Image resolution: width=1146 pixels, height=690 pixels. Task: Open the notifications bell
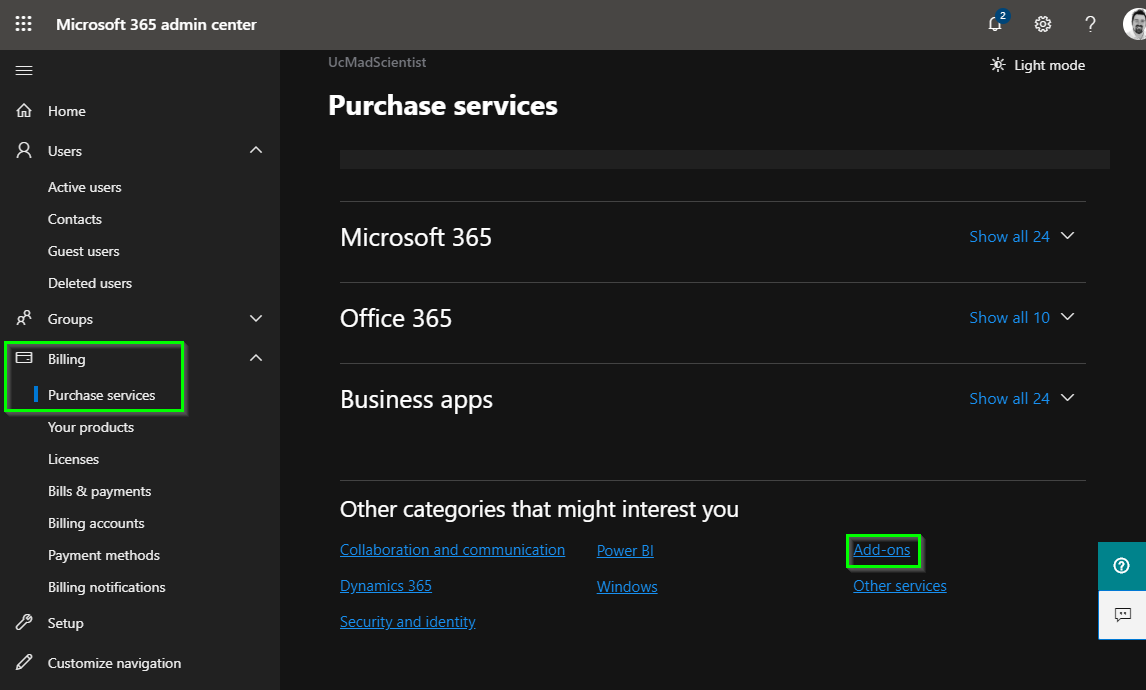coord(995,24)
